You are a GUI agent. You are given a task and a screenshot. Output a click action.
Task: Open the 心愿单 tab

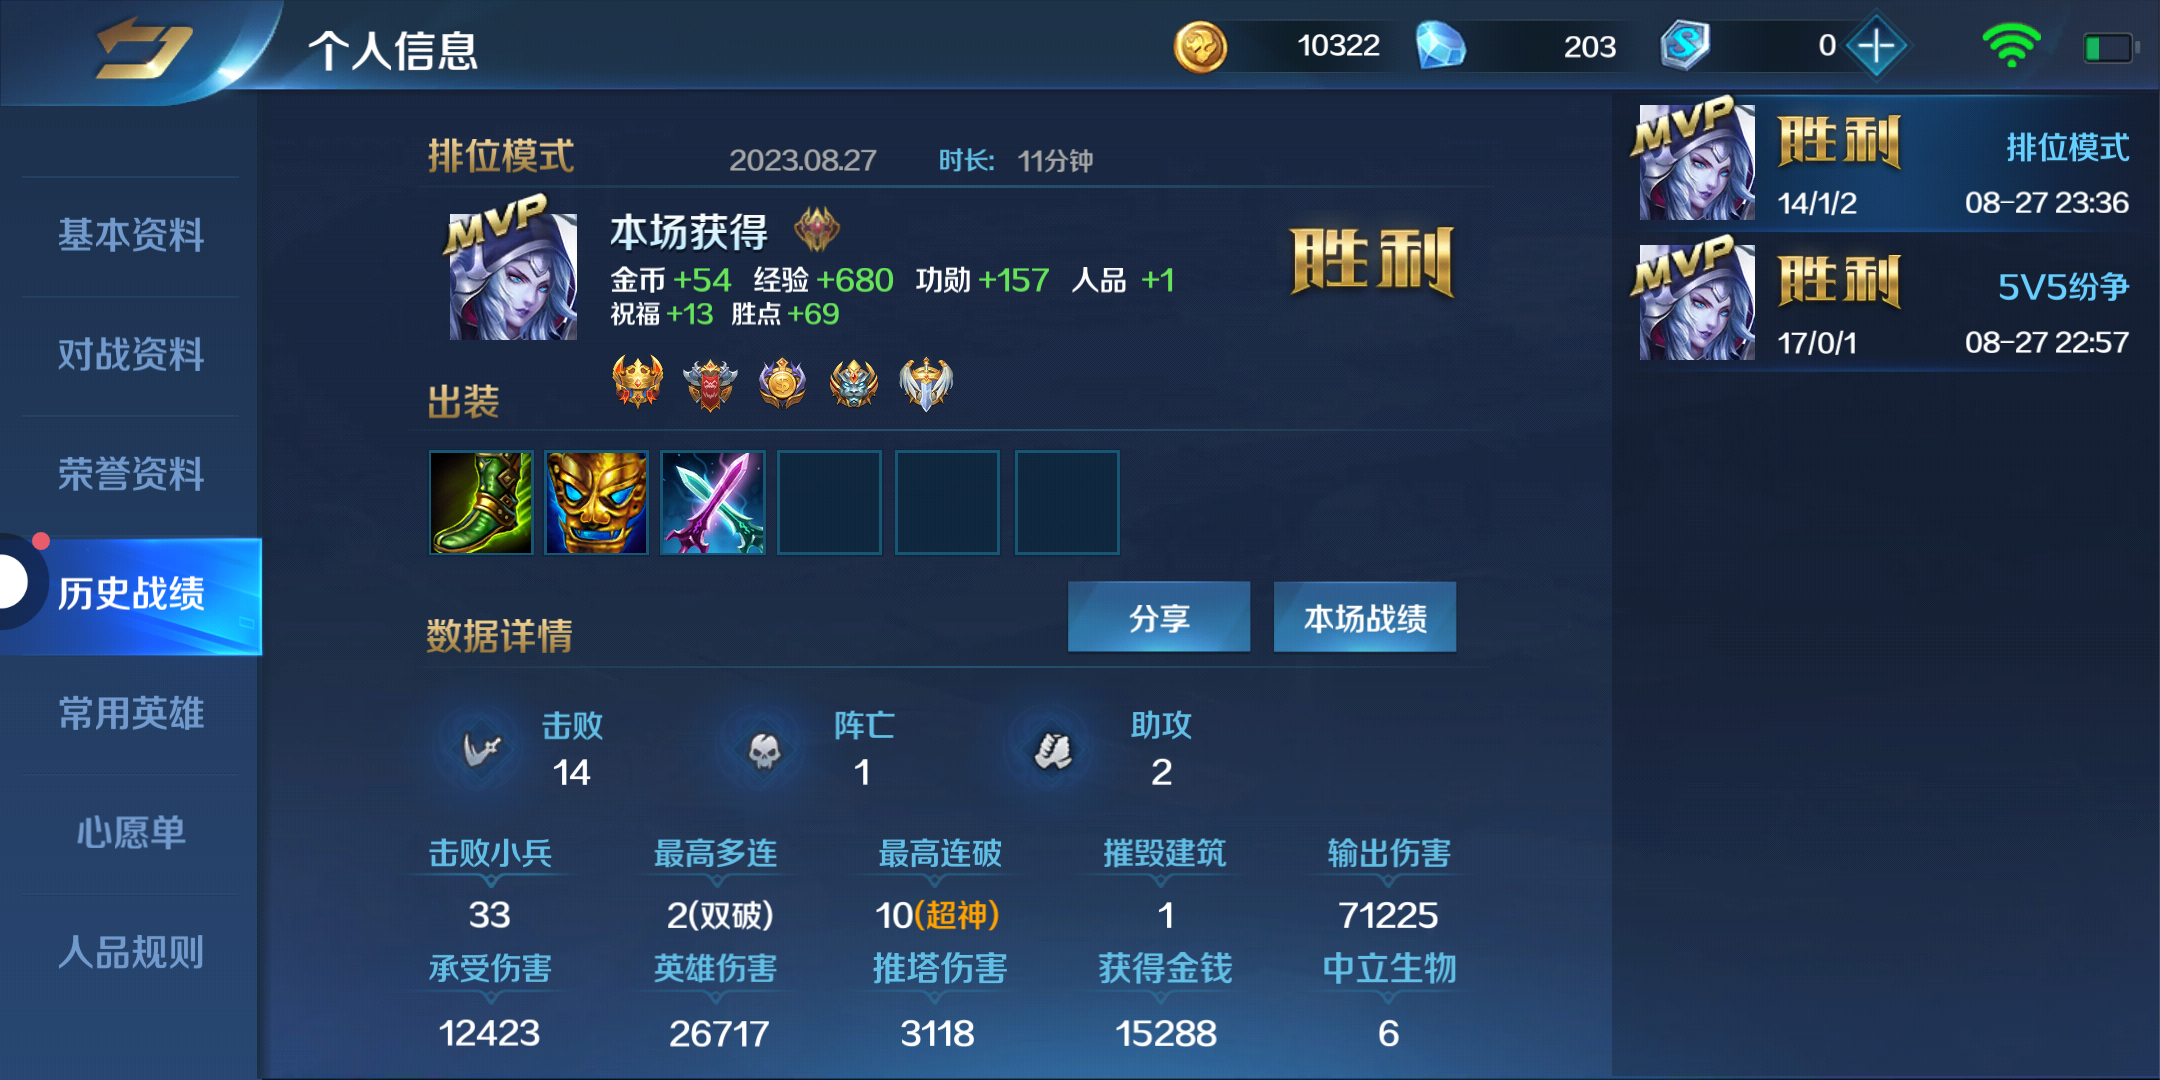point(131,832)
